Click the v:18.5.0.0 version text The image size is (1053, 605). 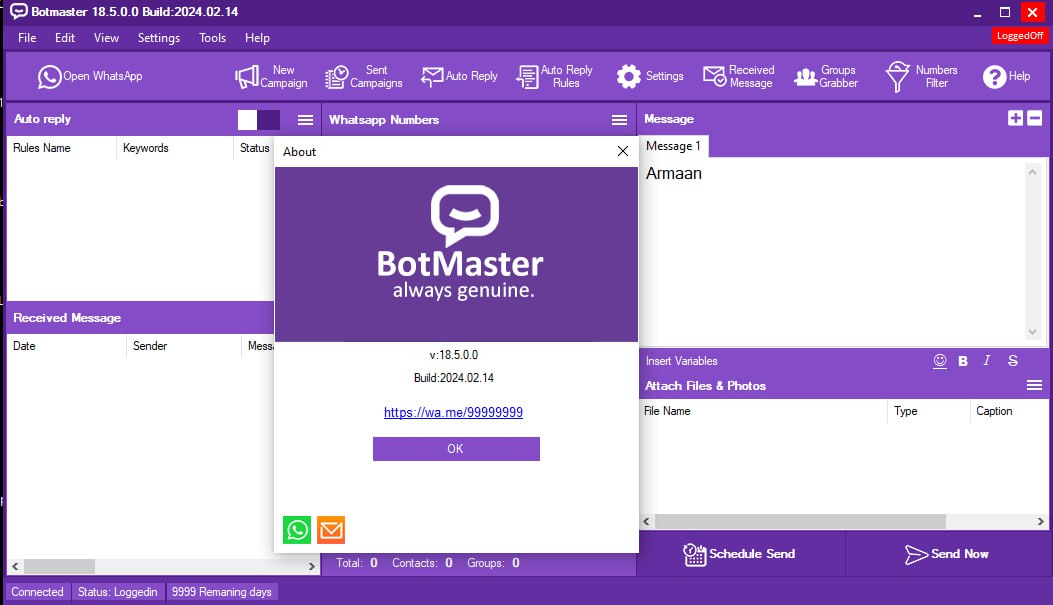pos(454,355)
